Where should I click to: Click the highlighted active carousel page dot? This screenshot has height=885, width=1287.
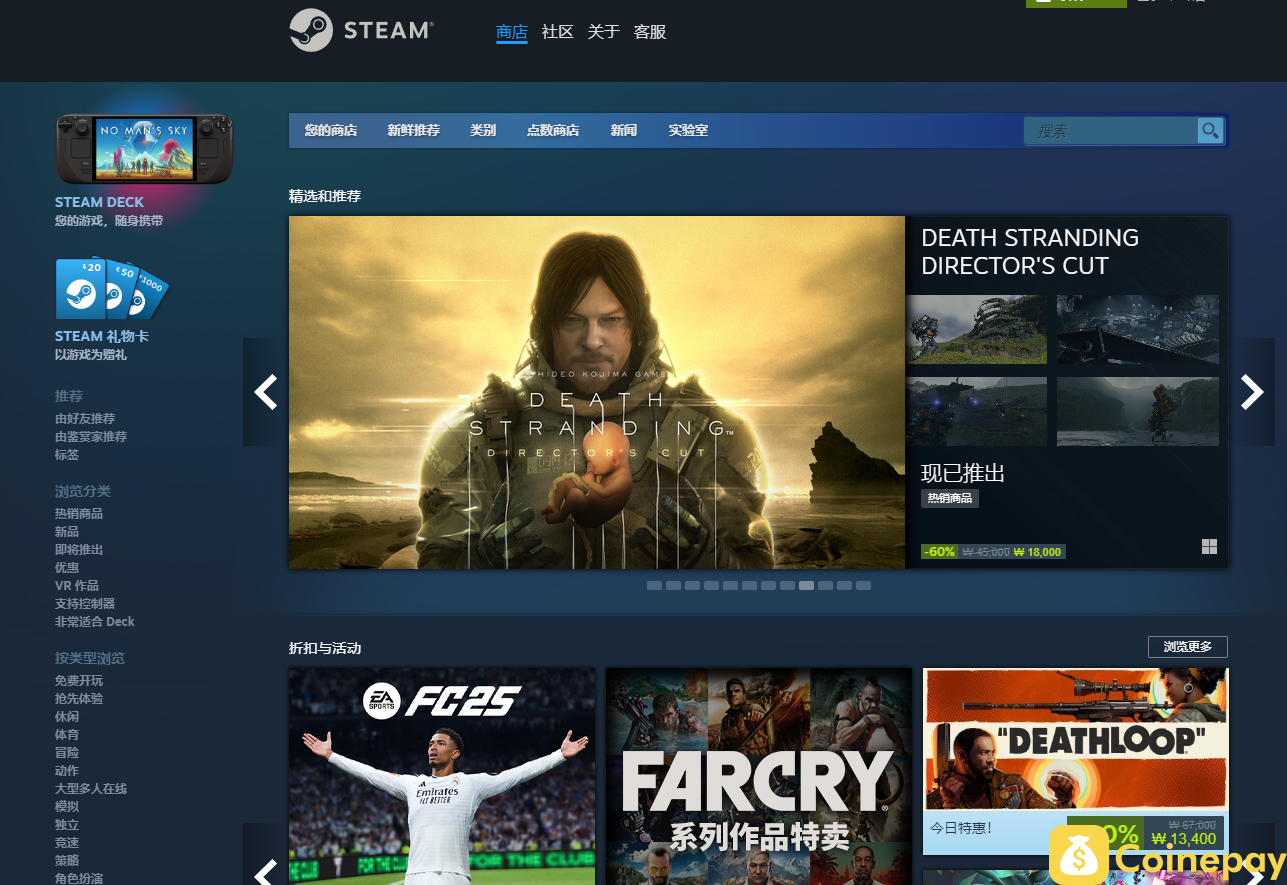806,585
